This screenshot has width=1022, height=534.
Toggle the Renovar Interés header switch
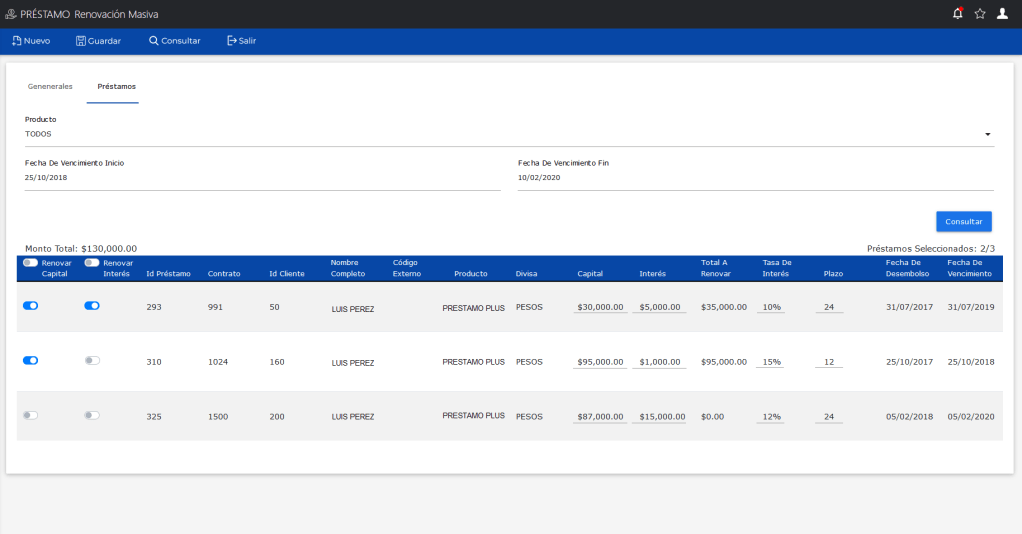pos(92,263)
